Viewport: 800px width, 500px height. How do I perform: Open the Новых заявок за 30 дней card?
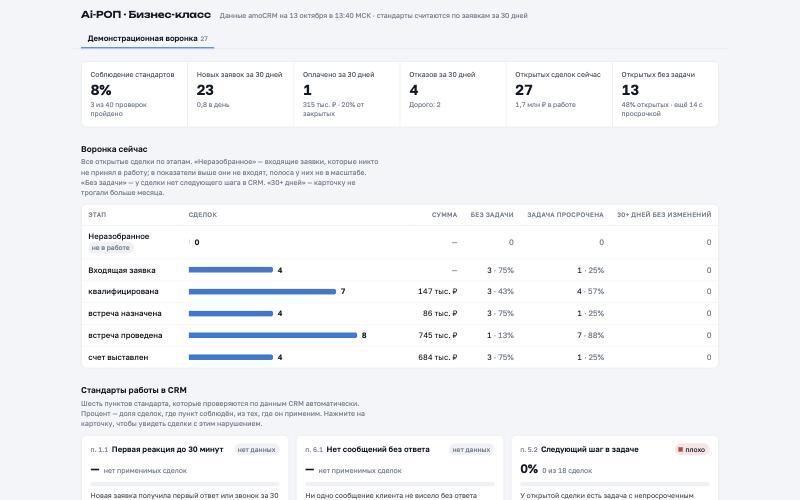coord(240,94)
